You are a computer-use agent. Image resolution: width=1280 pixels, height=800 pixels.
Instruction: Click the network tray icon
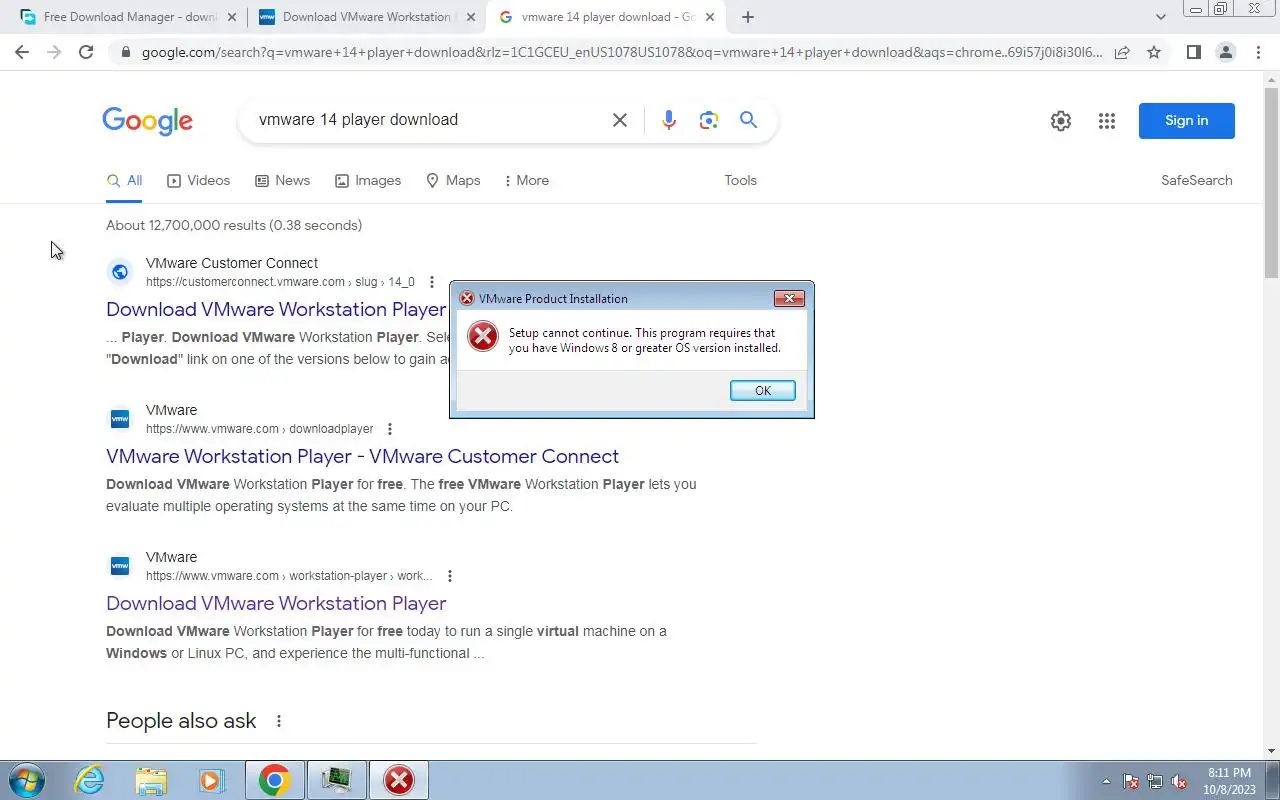(1155, 781)
